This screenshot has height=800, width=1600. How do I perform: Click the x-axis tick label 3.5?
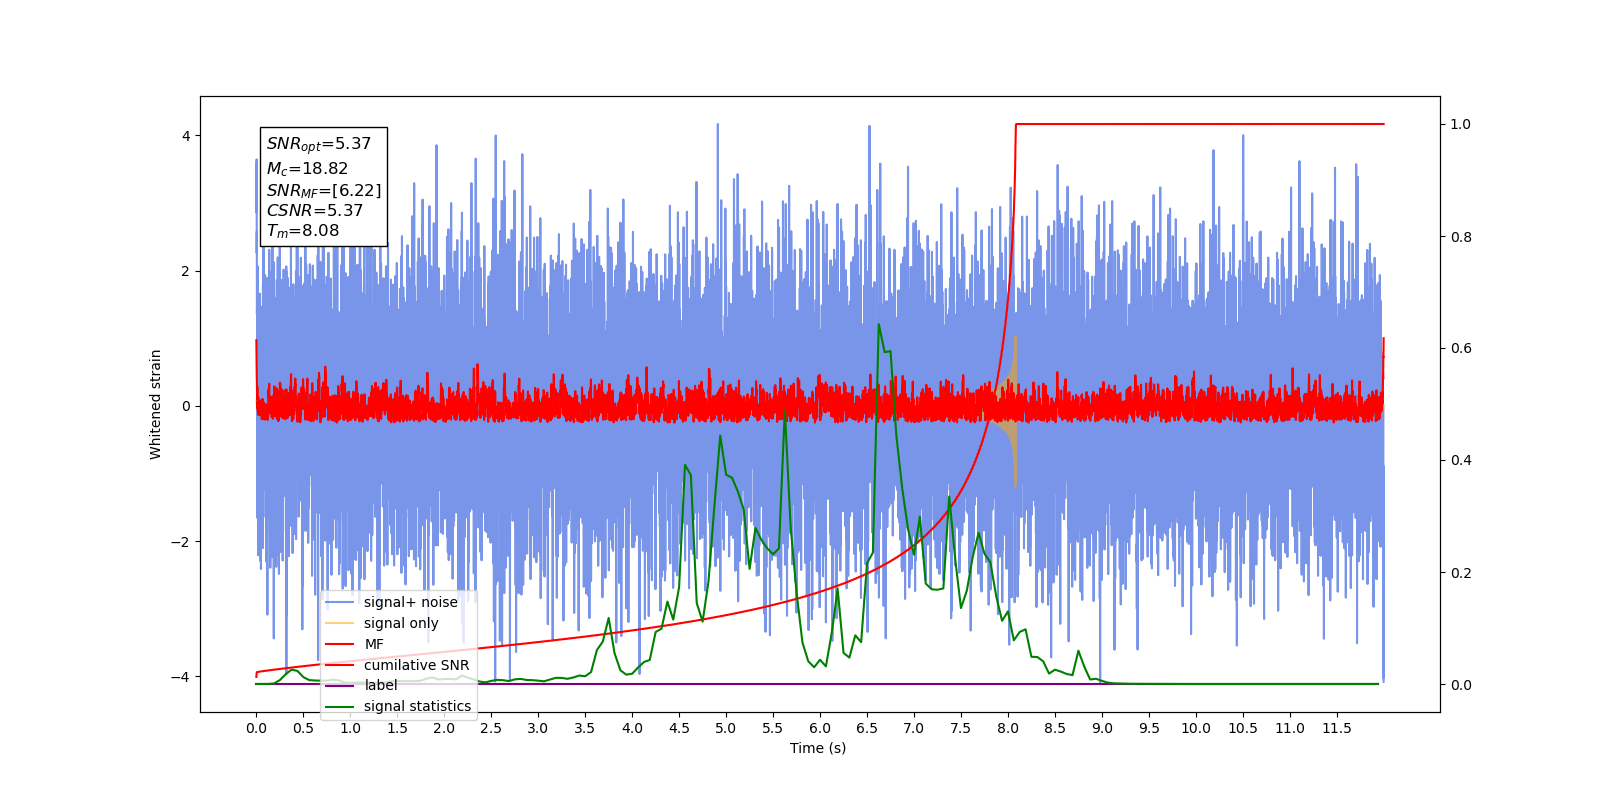[585, 728]
